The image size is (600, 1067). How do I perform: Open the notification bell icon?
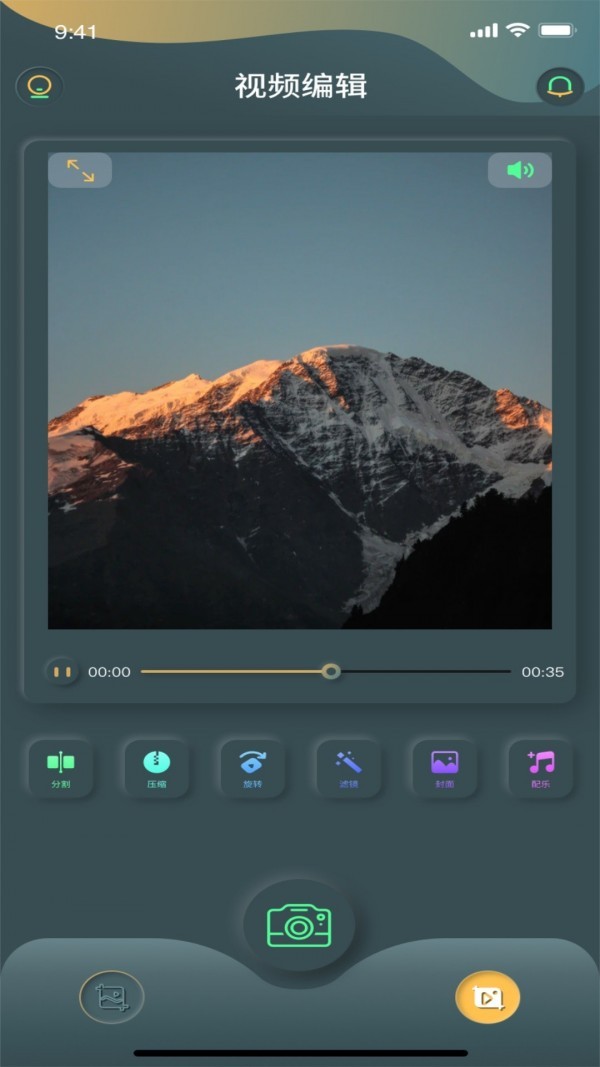[x=560, y=86]
